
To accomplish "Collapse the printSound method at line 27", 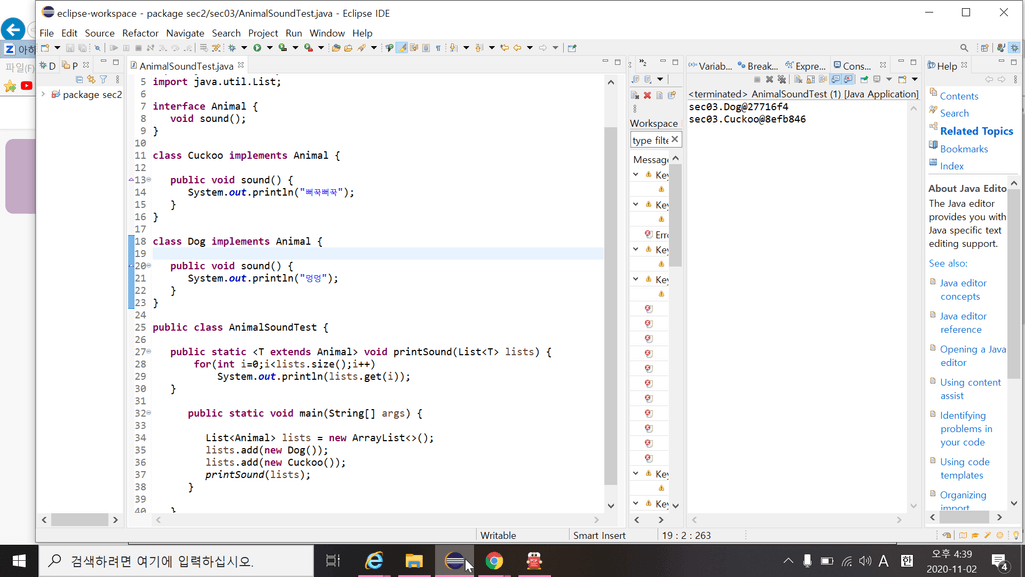I will (149, 352).
